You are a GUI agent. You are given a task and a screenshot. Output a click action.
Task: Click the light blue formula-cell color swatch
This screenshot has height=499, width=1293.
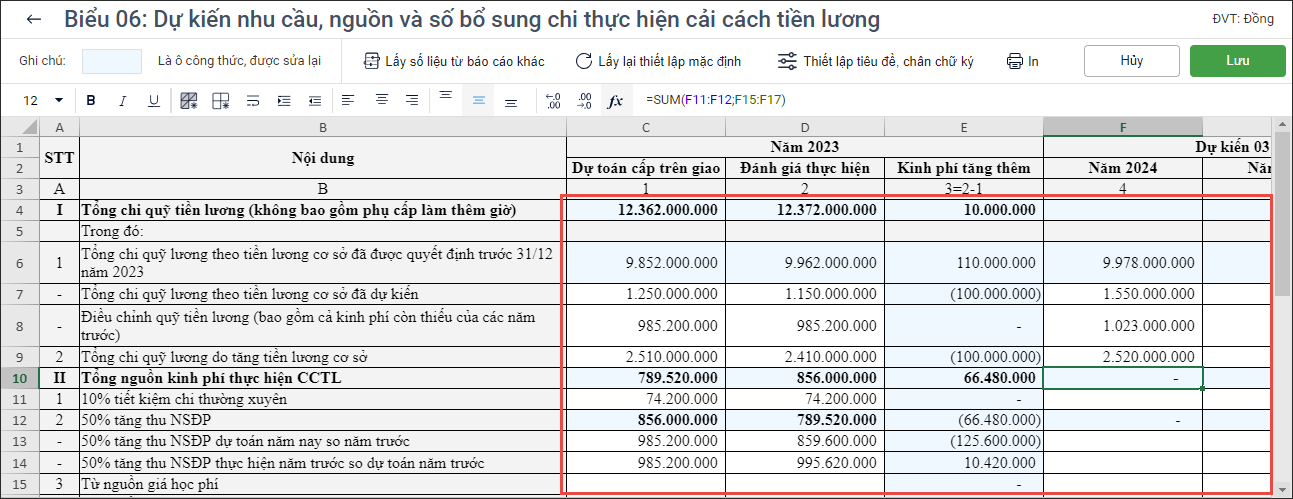[112, 61]
